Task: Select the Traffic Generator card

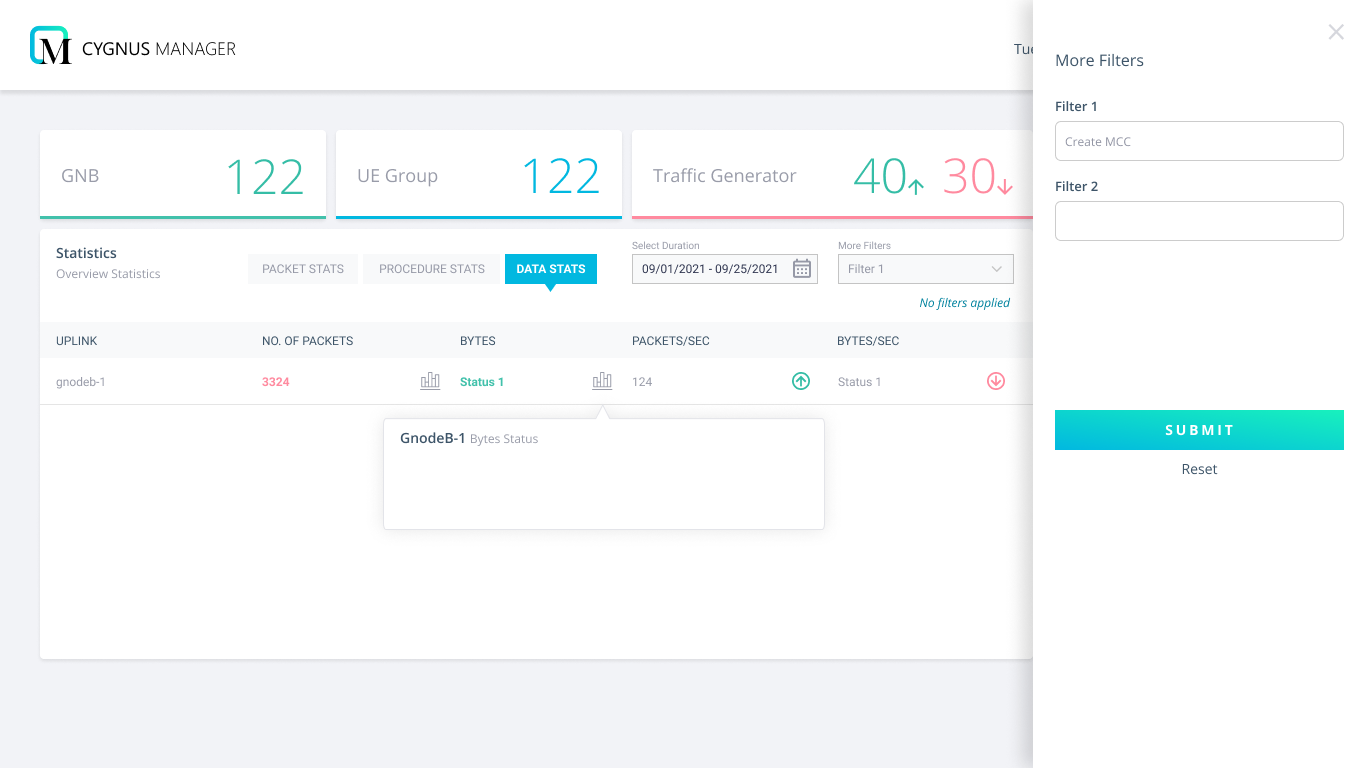Action: point(832,175)
